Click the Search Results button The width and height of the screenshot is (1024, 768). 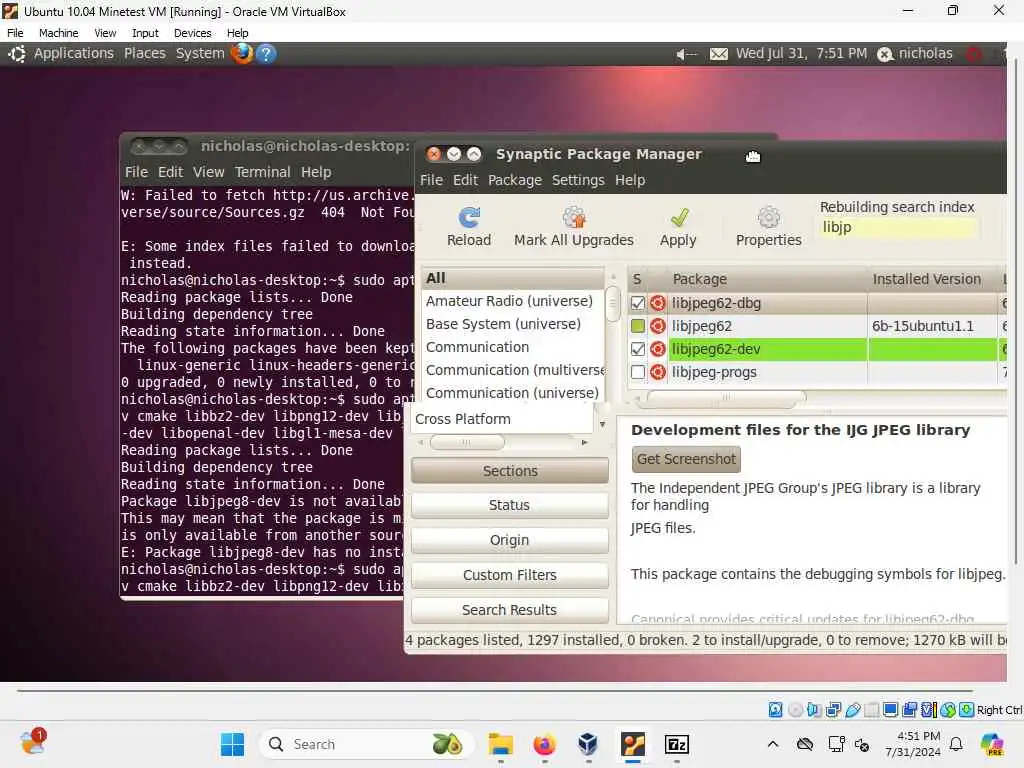pos(510,610)
